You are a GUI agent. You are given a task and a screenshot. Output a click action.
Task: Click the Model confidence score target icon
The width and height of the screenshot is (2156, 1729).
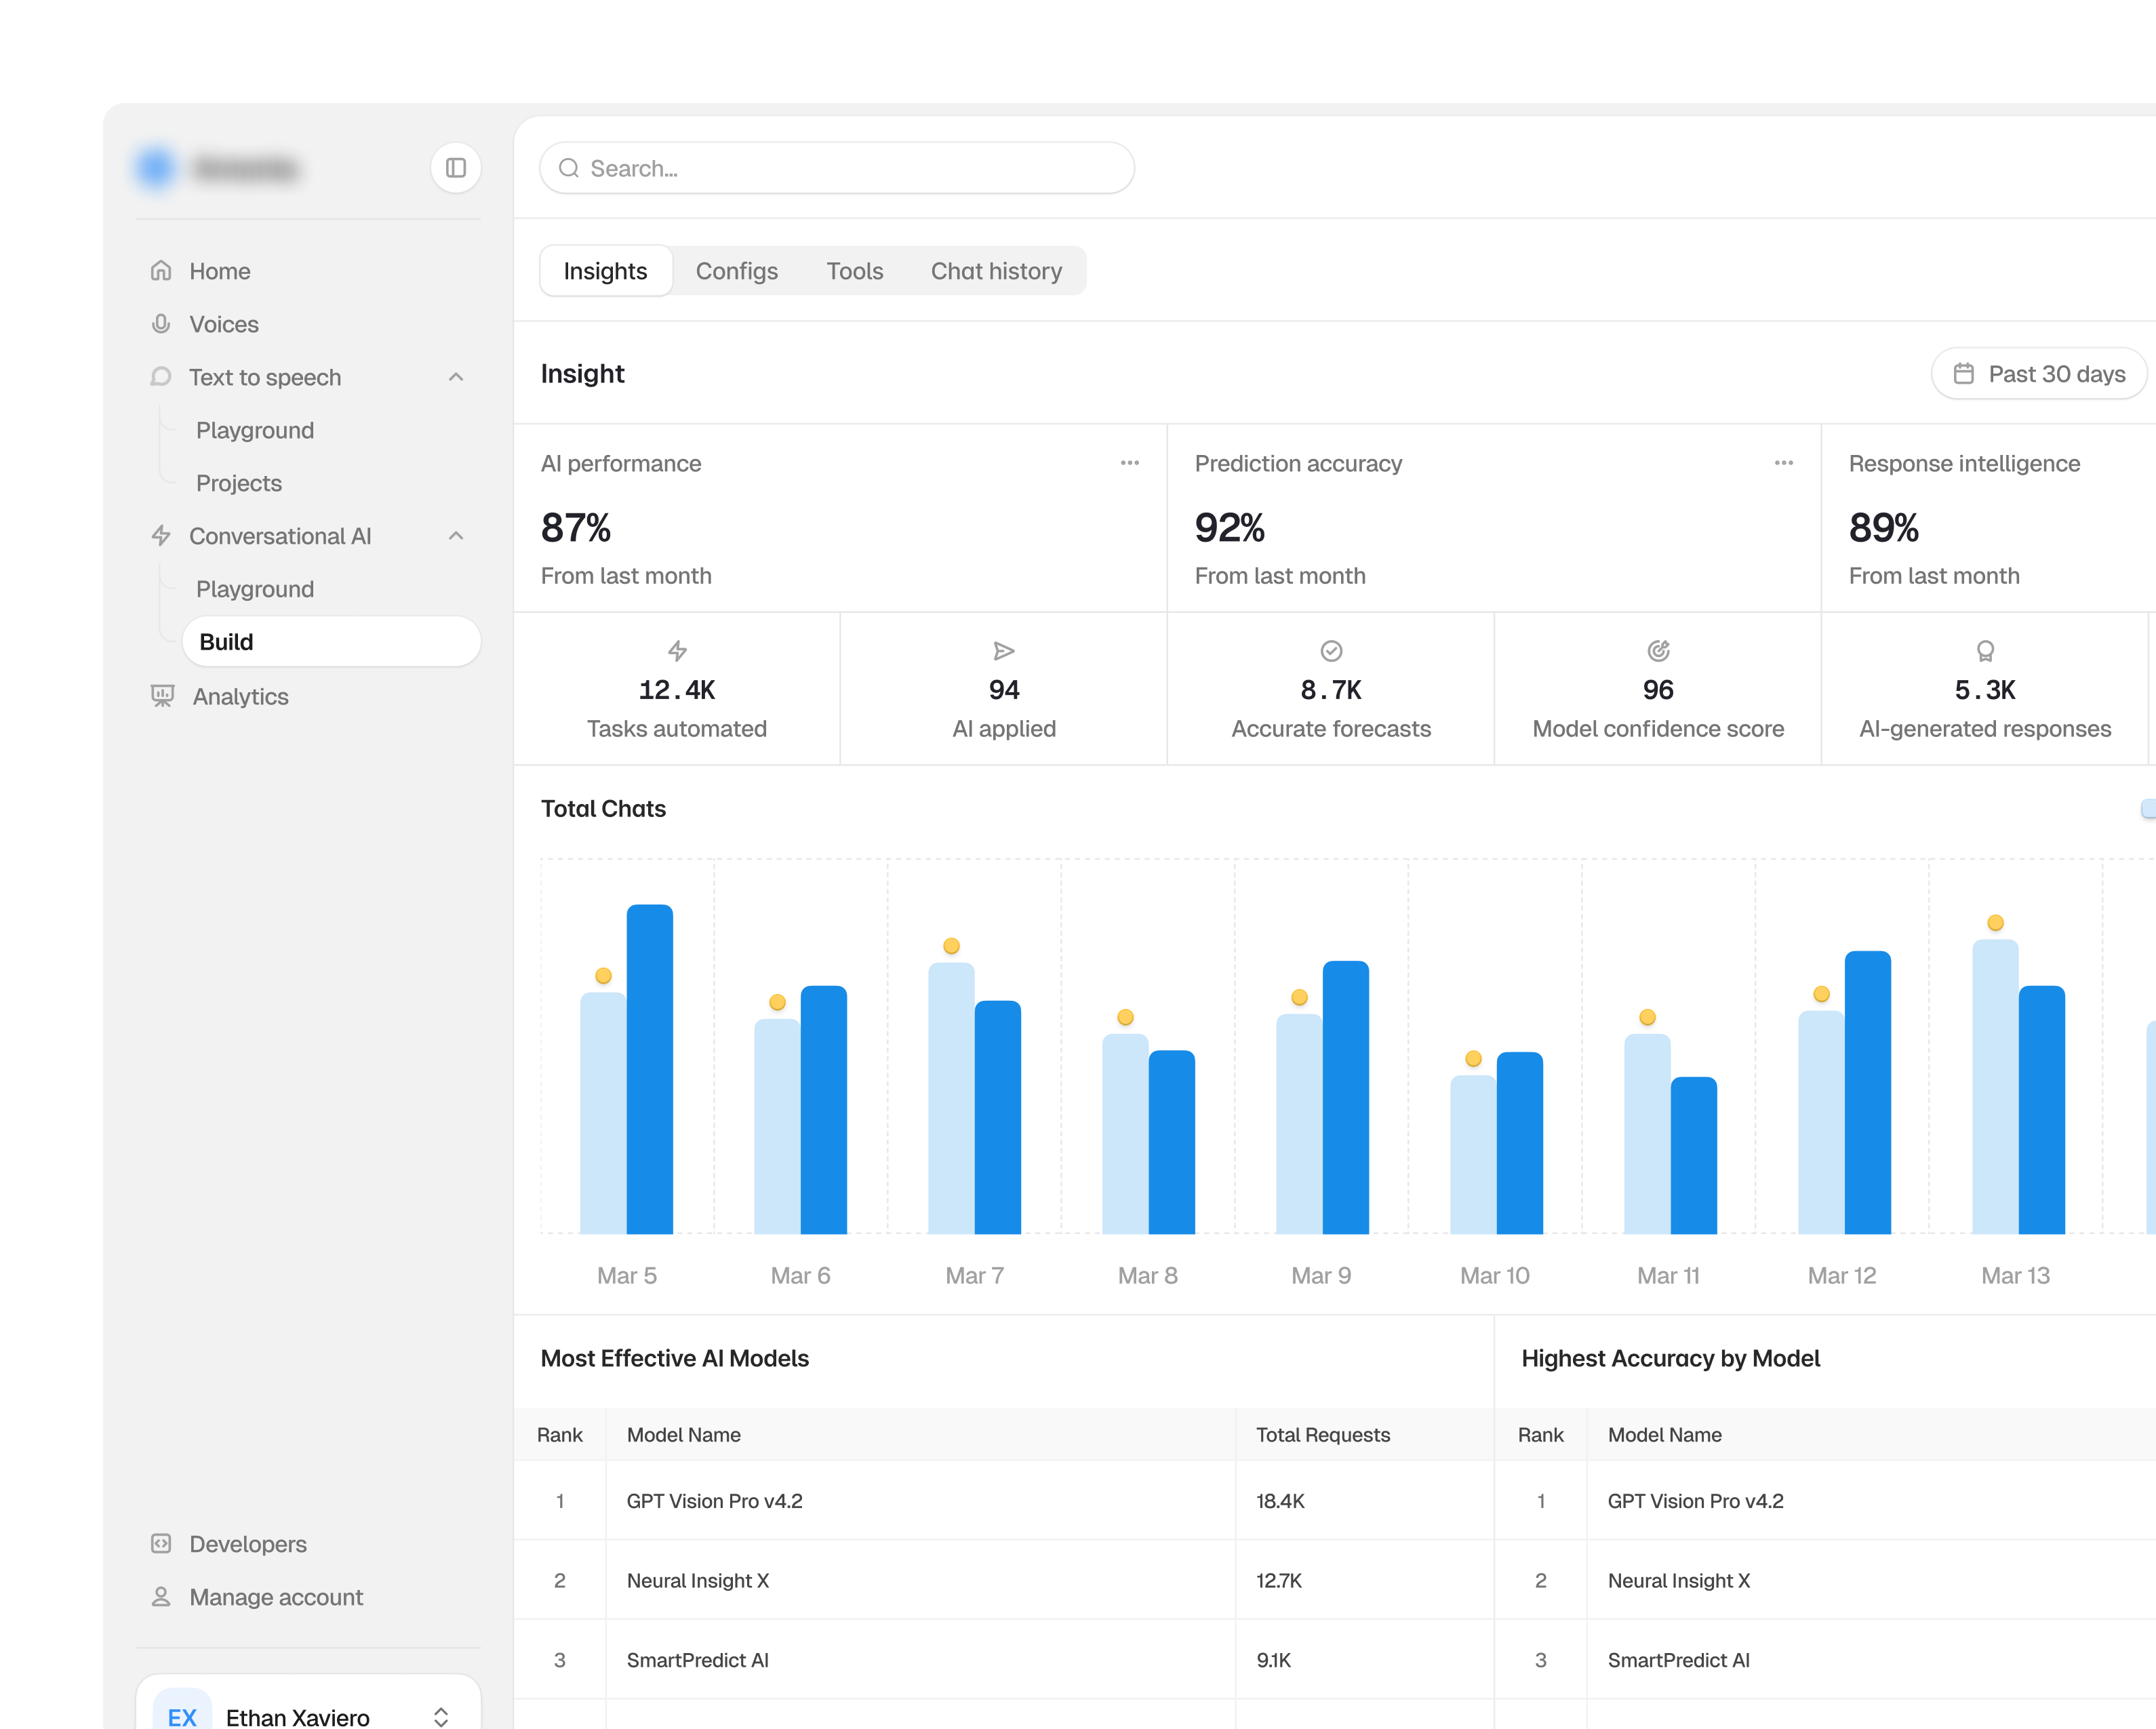point(1658,651)
